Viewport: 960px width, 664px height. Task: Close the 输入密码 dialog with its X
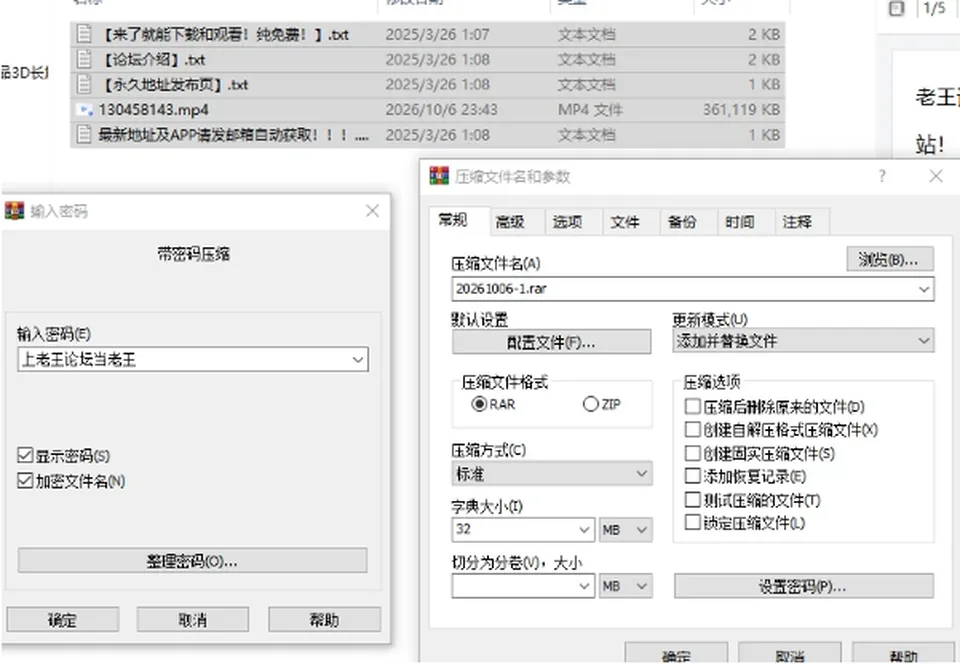372,211
